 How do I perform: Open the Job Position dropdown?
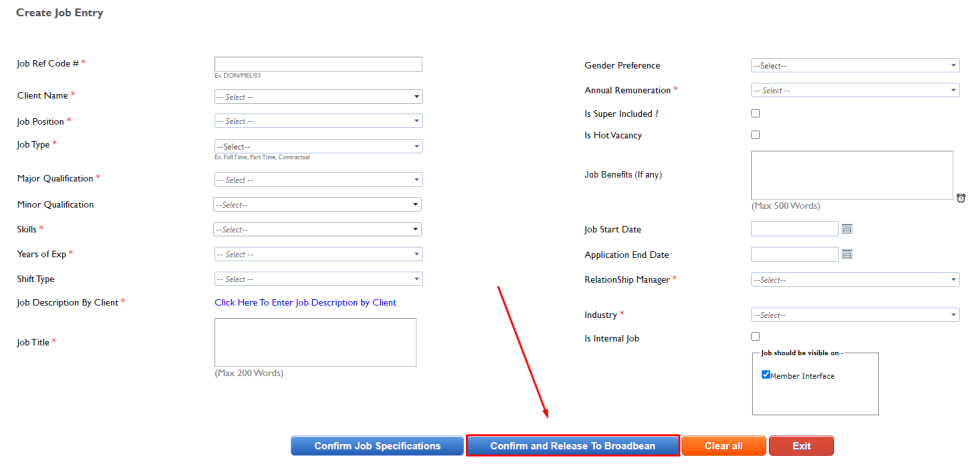point(318,121)
